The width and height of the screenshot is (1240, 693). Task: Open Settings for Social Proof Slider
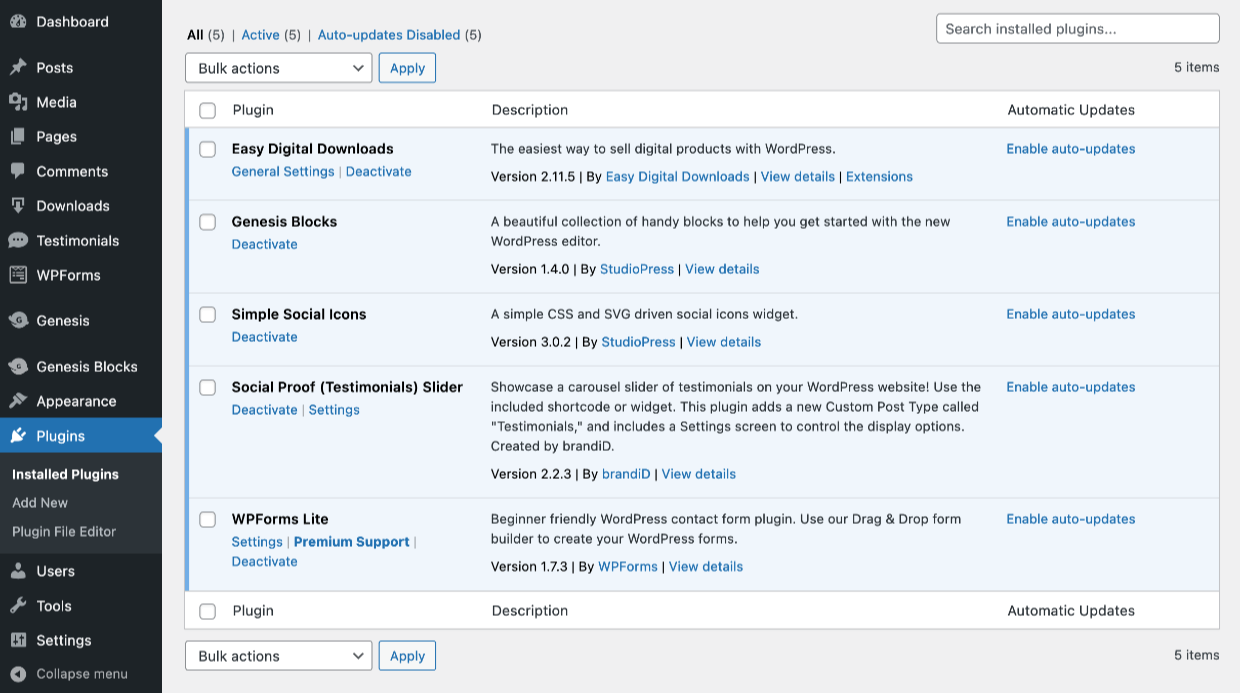(x=334, y=410)
